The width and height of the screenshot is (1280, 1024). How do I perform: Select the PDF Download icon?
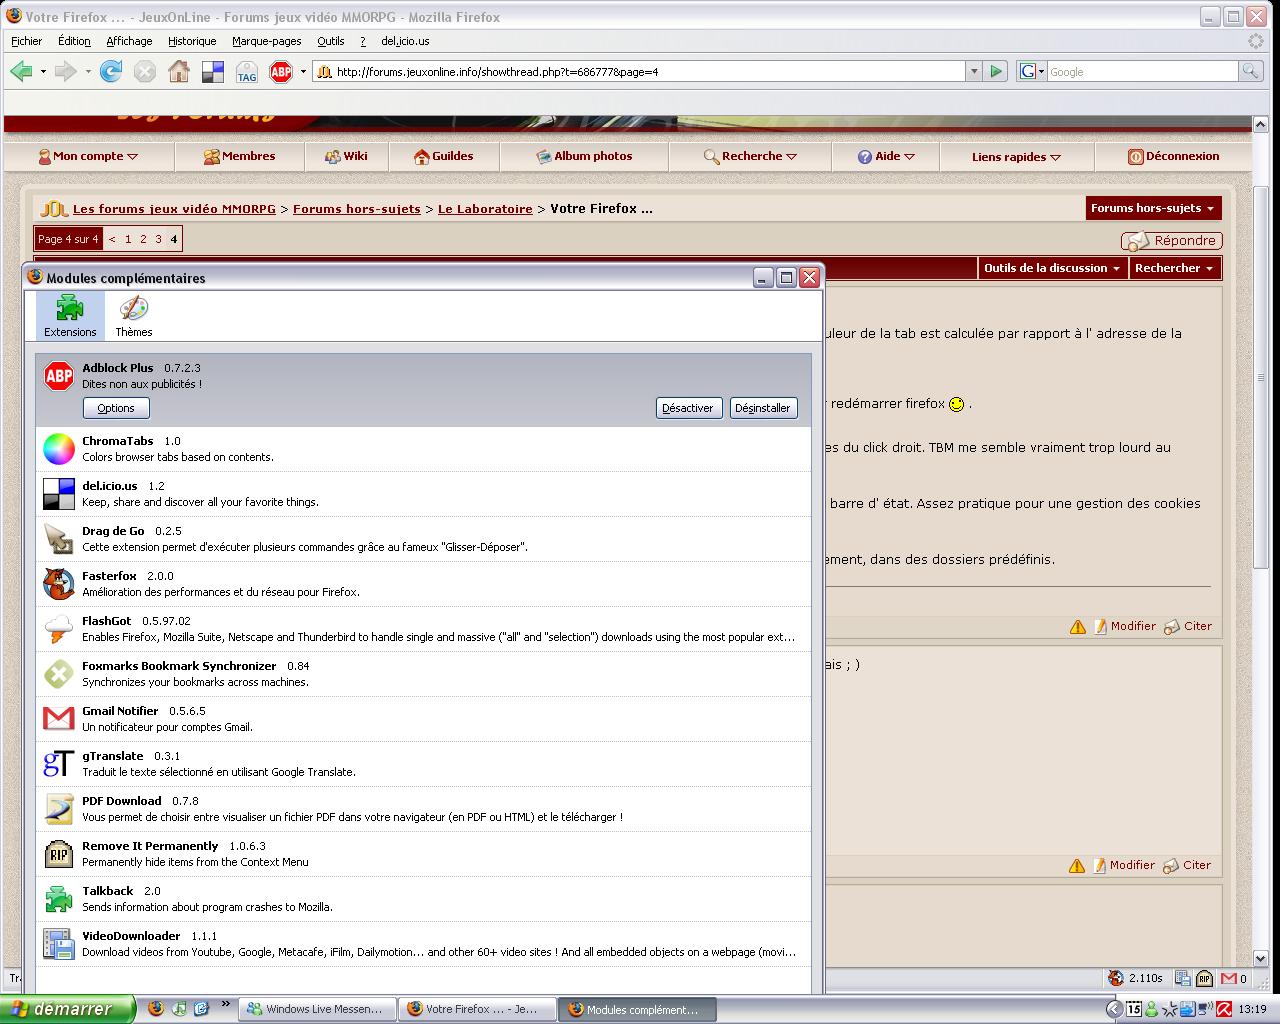tap(59, 809)
